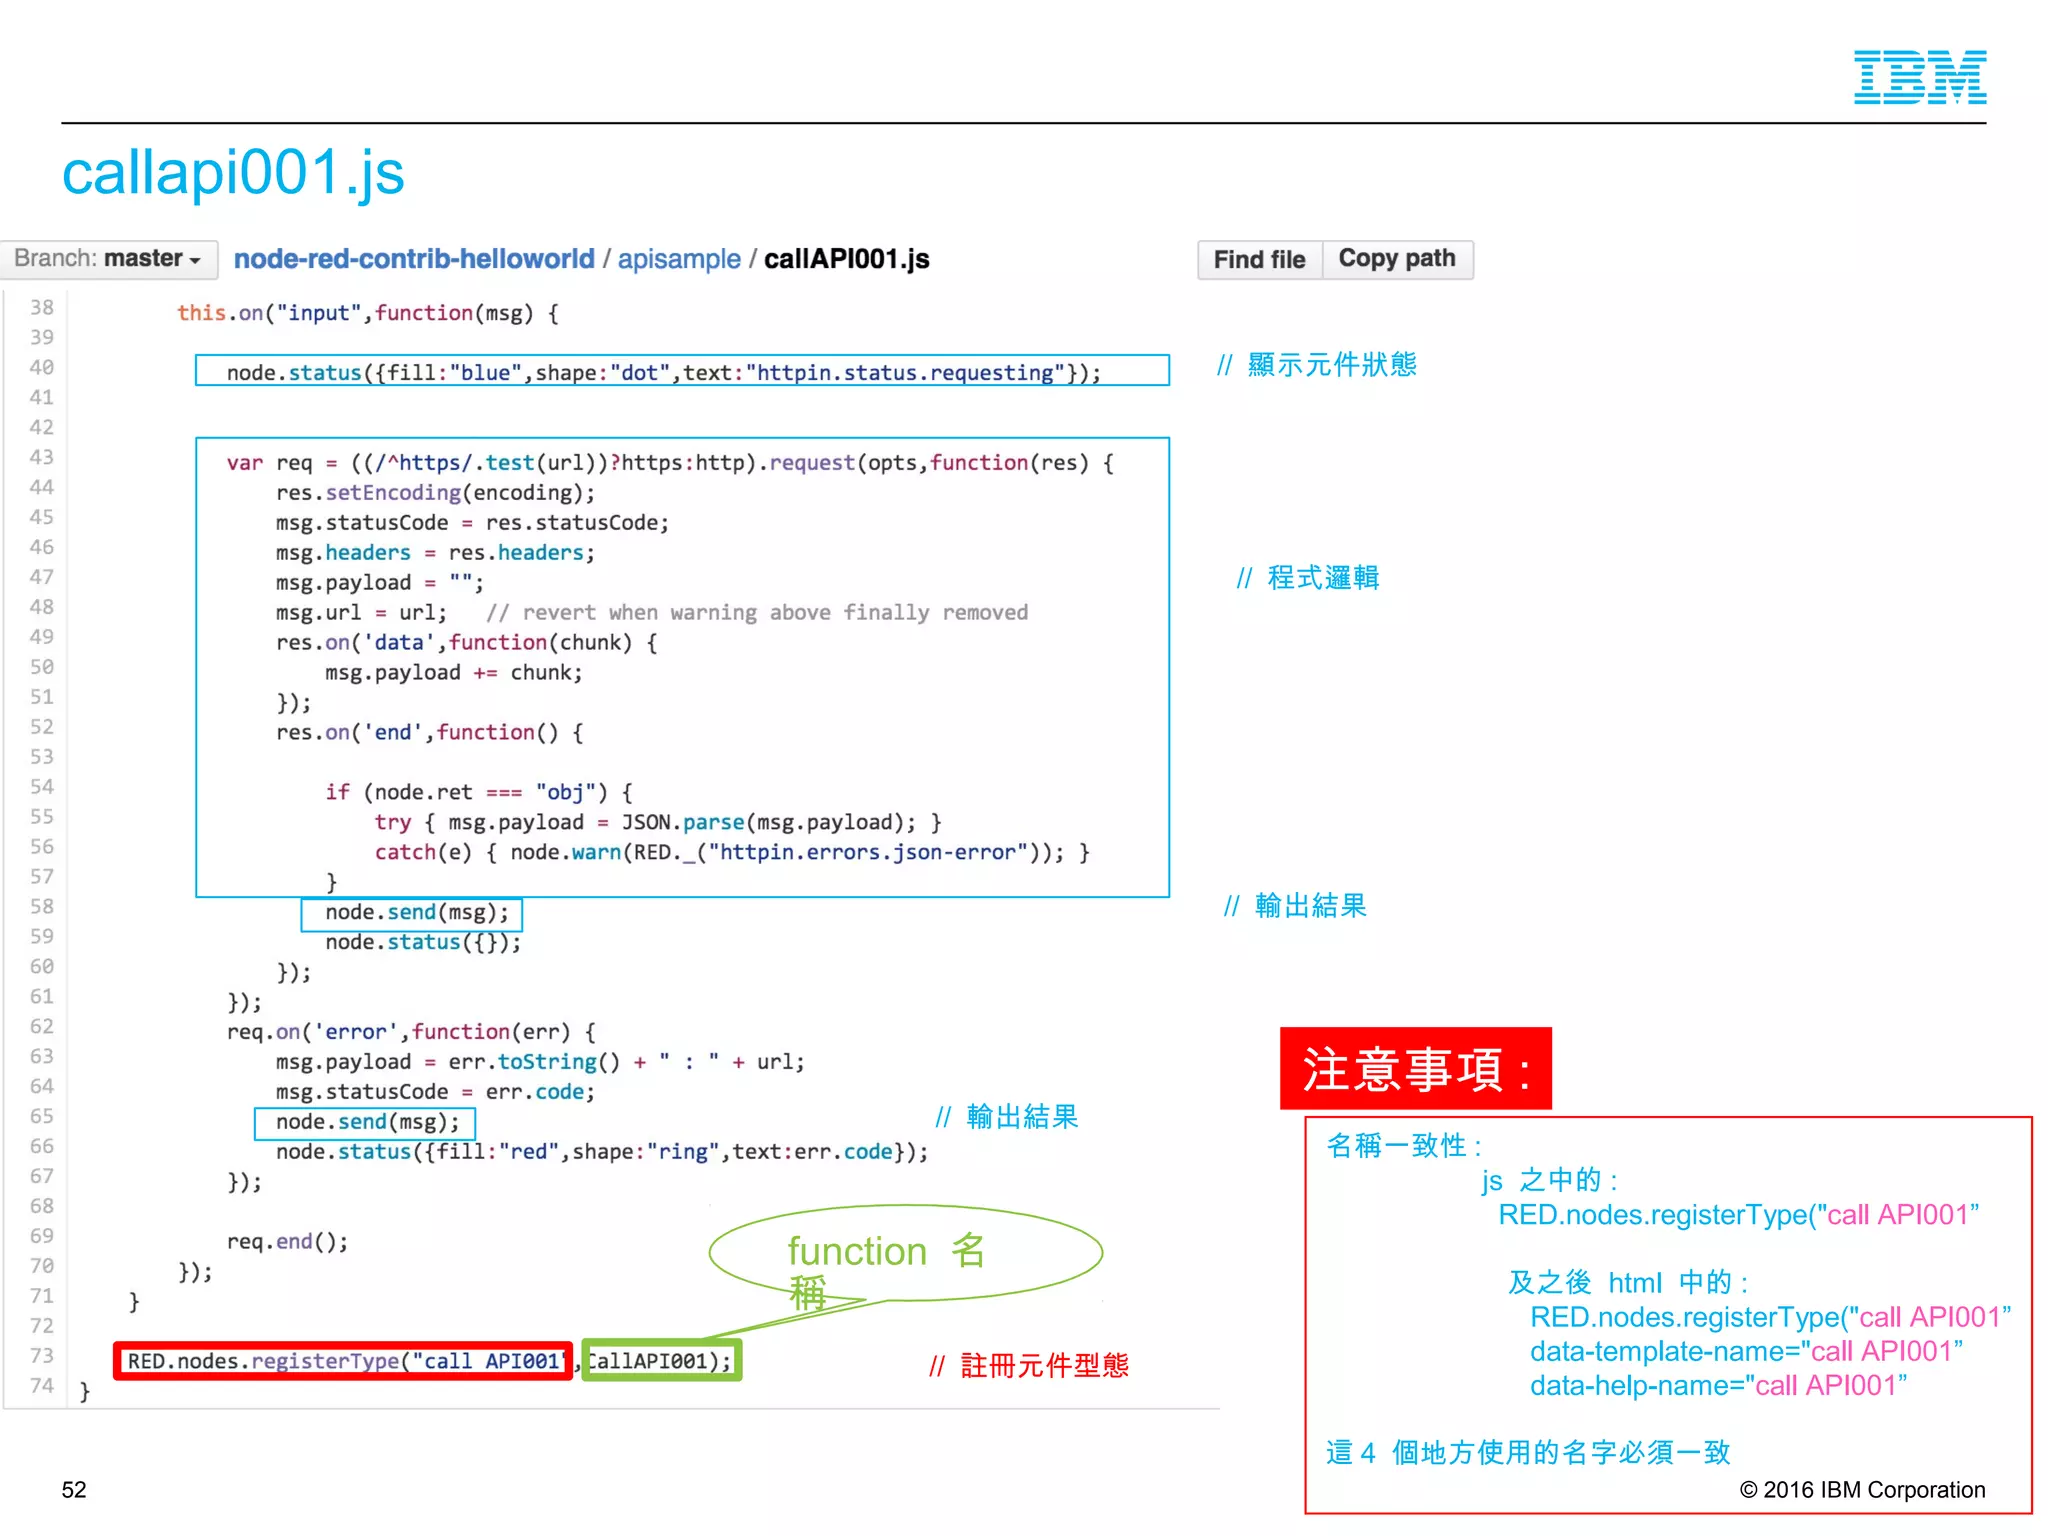Click the data-template-name="call API001" text
Image resolution: width=2048 pixels, height=1536 pixels.
click(x=1746, y=1351)
